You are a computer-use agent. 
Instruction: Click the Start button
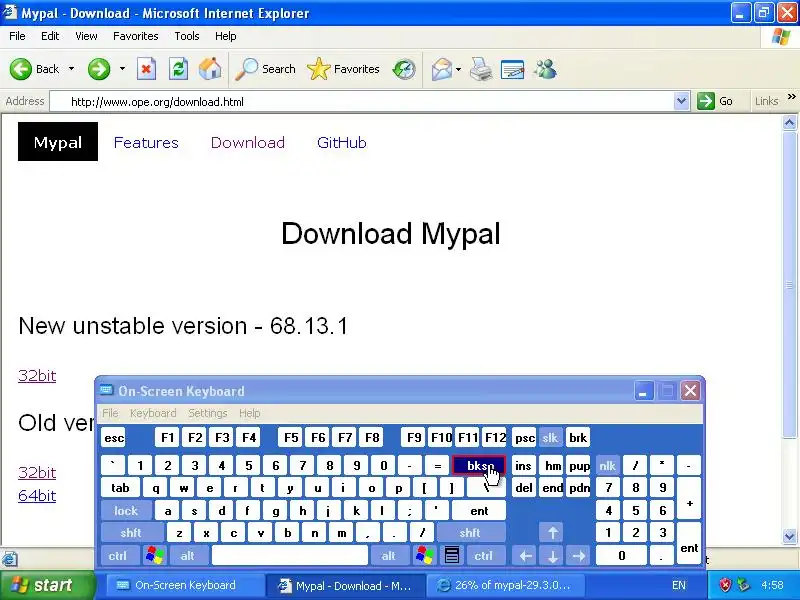pos(47,585)
